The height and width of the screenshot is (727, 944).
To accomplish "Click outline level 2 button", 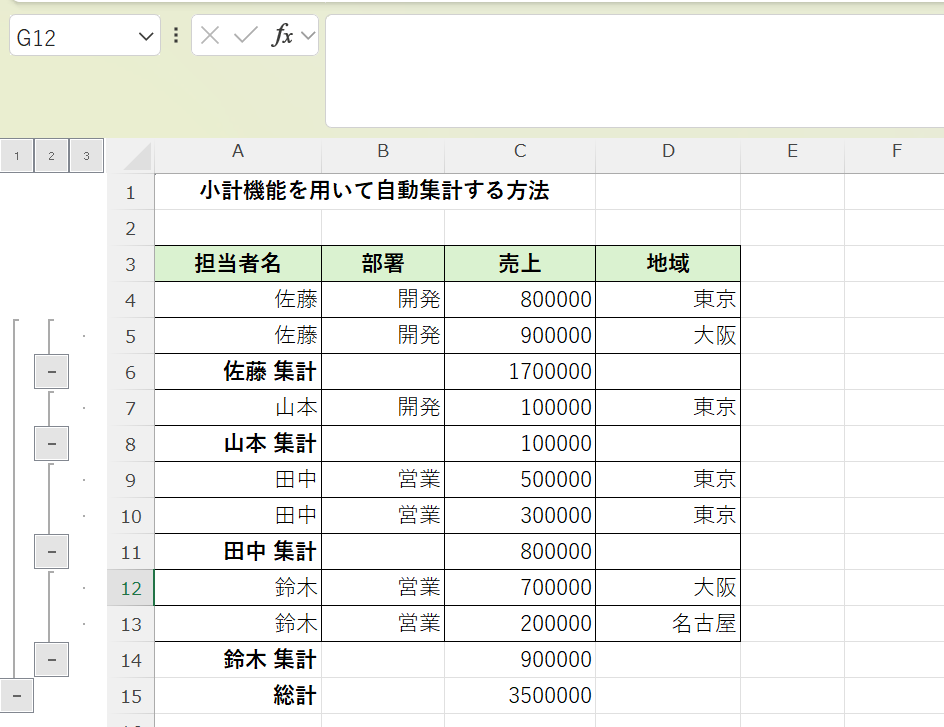I will [52, 156].
